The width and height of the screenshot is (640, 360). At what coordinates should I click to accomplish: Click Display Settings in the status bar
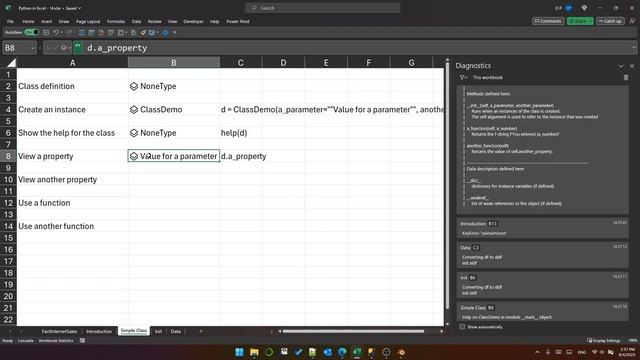(604, 340)
